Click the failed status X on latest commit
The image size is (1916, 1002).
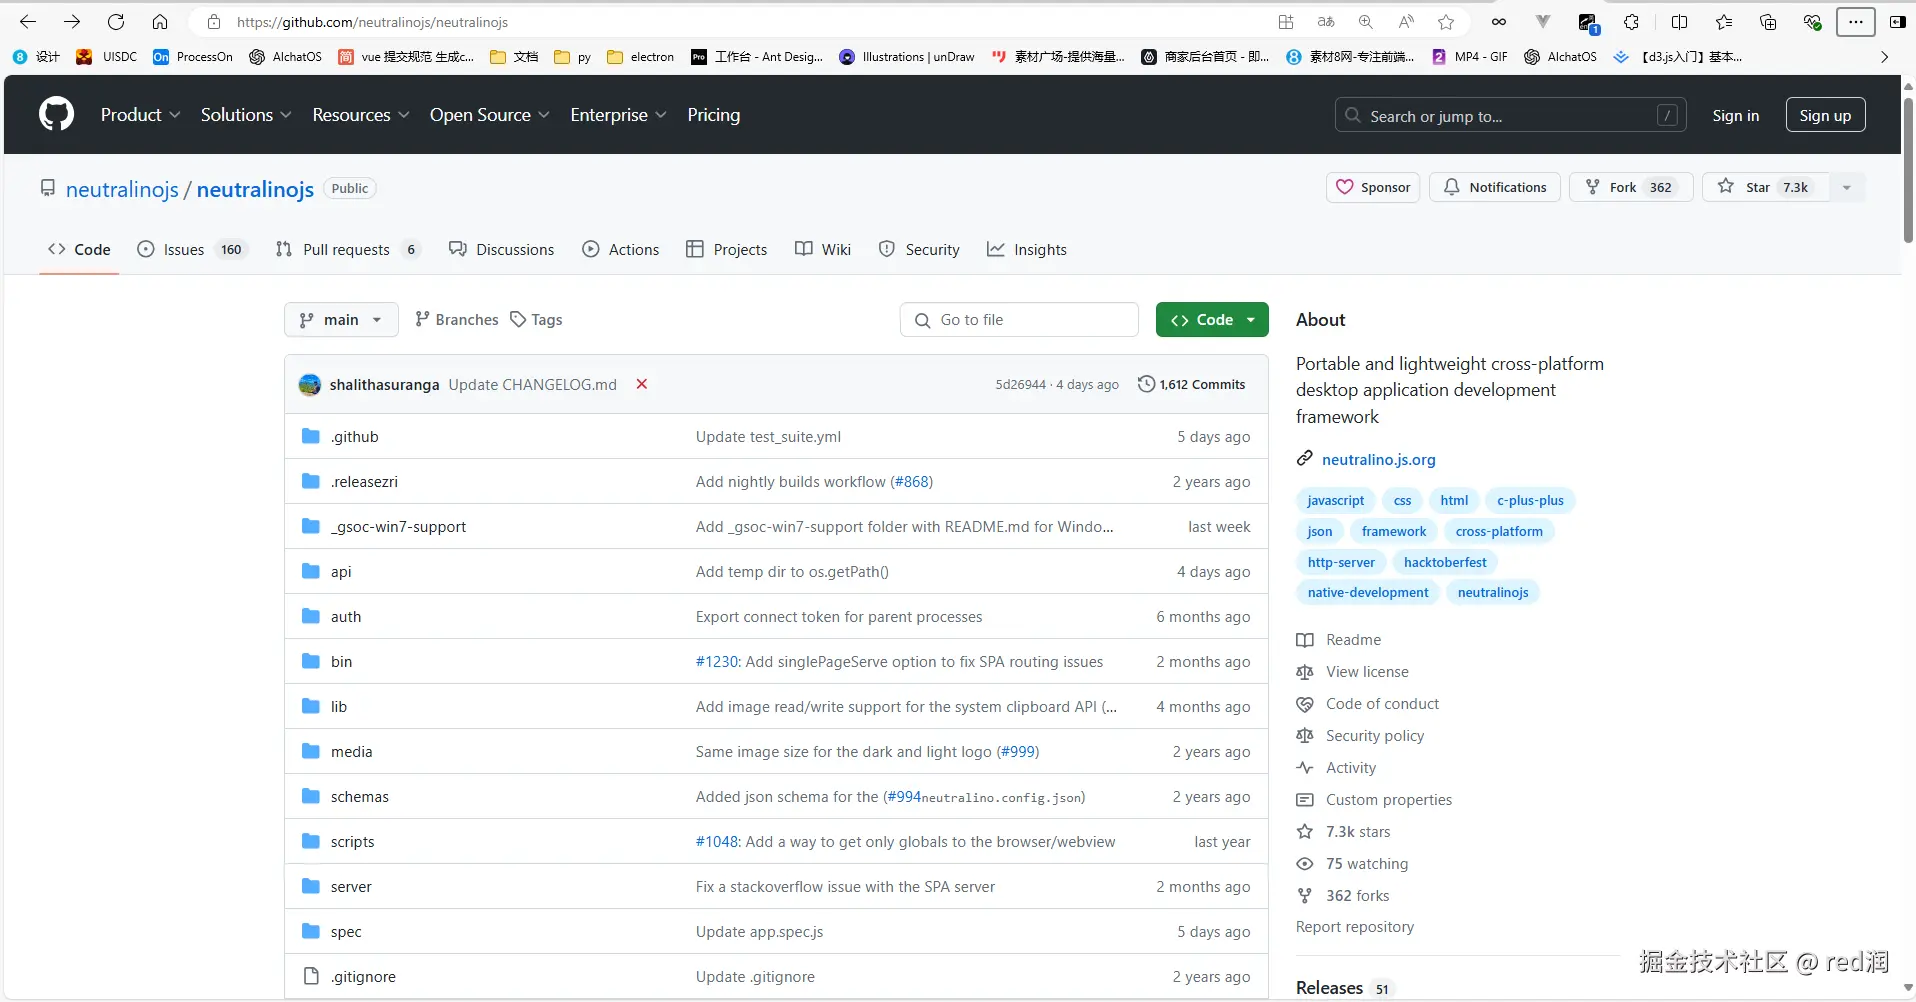point(642,384)
